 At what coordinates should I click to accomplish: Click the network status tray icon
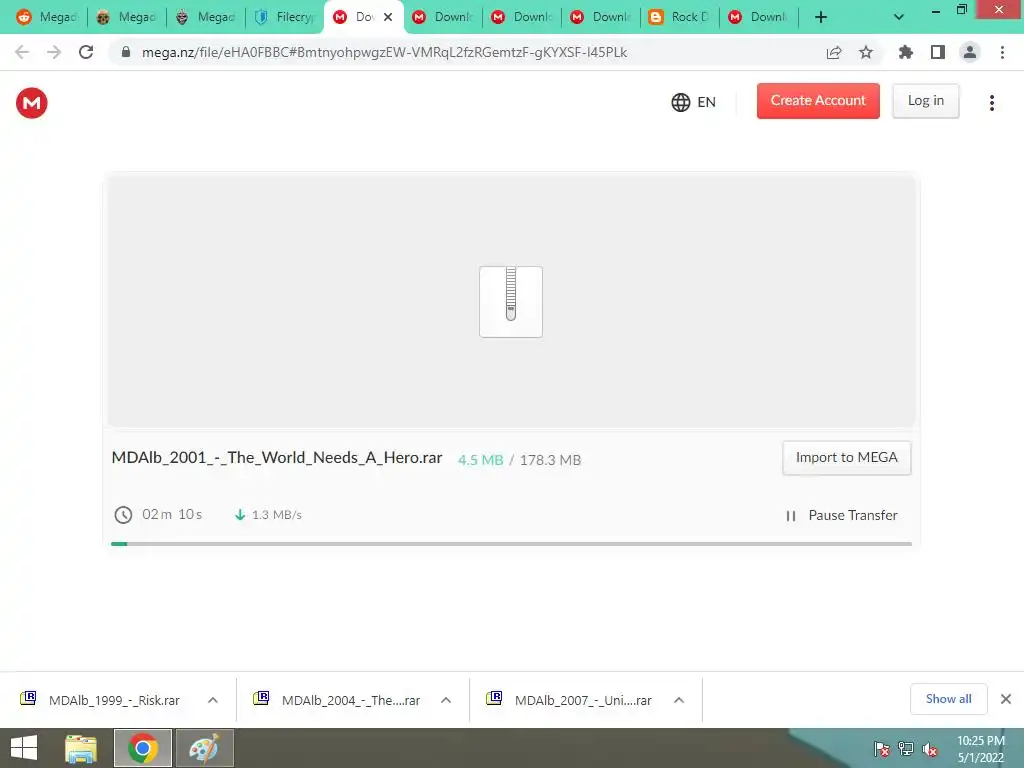click(x=906, y=749)
